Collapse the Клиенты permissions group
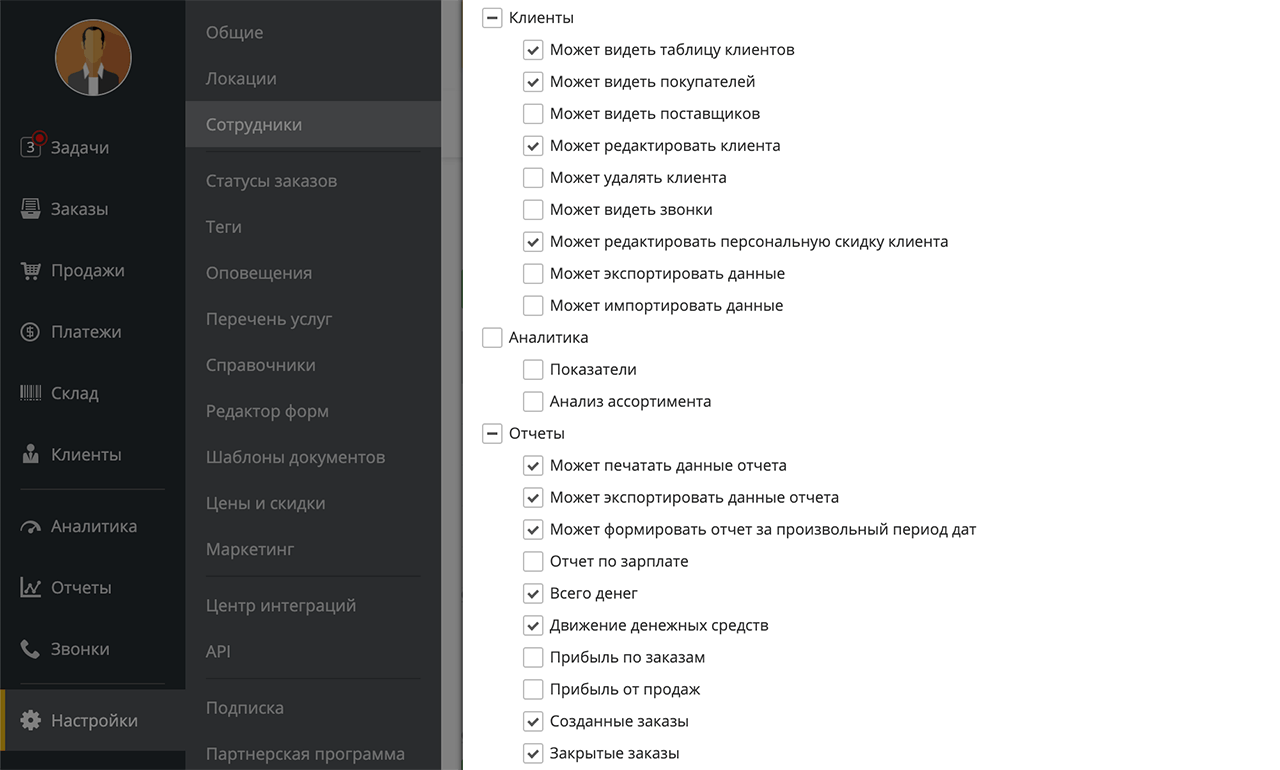The width and height of the screenshot is (1280, 770). [492, 17]
